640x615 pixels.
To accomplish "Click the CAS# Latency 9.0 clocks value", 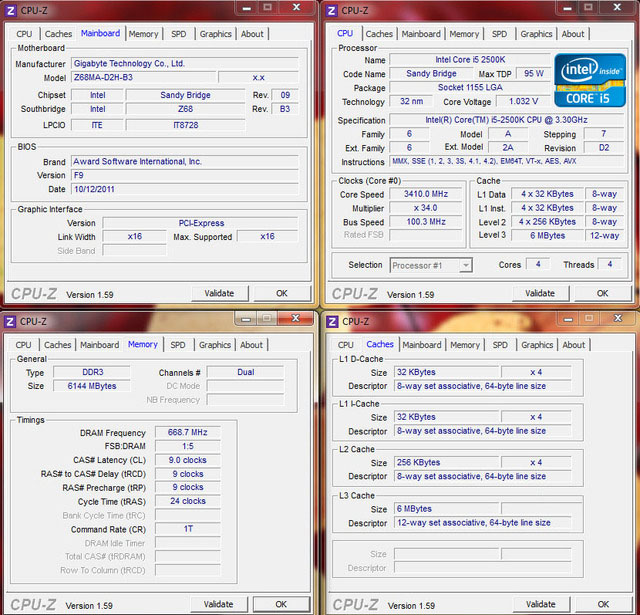I will point(188,460).
